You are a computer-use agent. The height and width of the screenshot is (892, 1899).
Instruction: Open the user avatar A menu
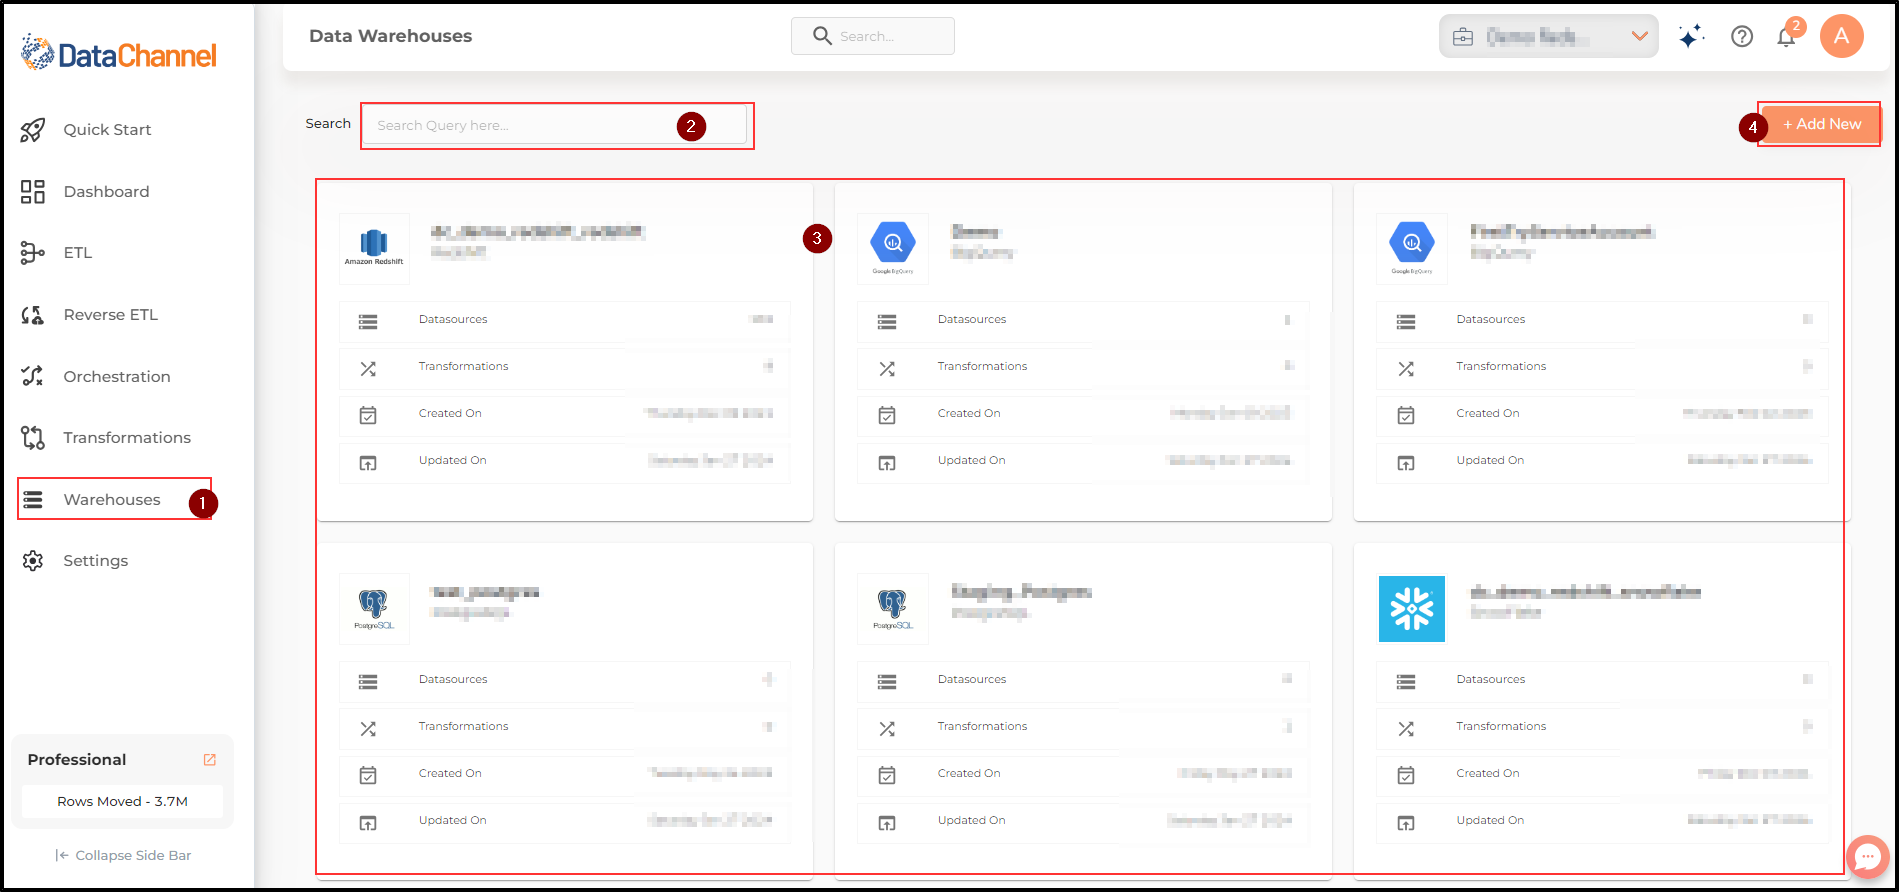click(1841, 36)
